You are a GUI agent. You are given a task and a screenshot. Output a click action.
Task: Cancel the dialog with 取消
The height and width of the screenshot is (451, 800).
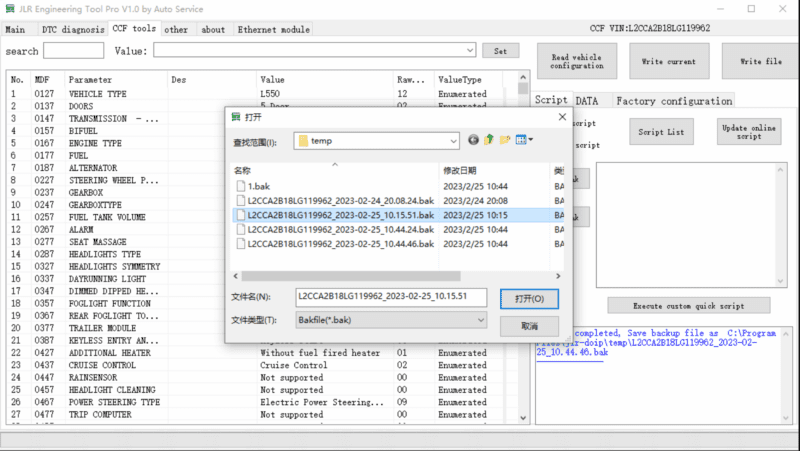[529, 326]
